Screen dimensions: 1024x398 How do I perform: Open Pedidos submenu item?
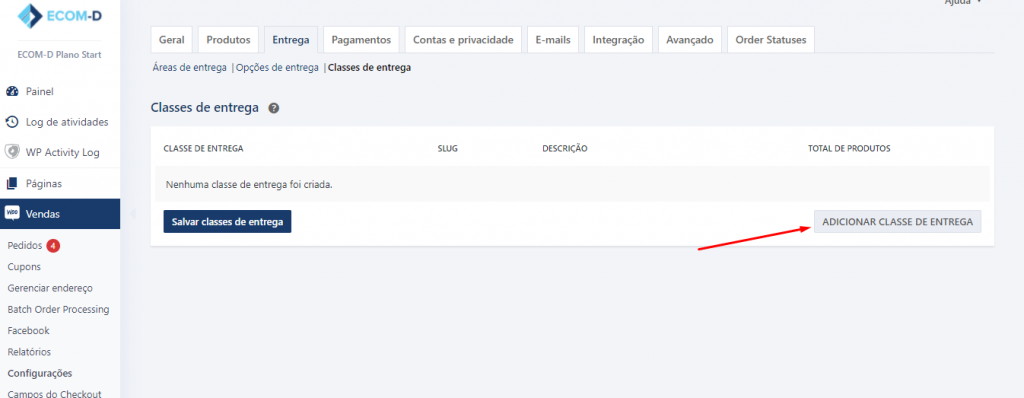(x=25, y=246)
